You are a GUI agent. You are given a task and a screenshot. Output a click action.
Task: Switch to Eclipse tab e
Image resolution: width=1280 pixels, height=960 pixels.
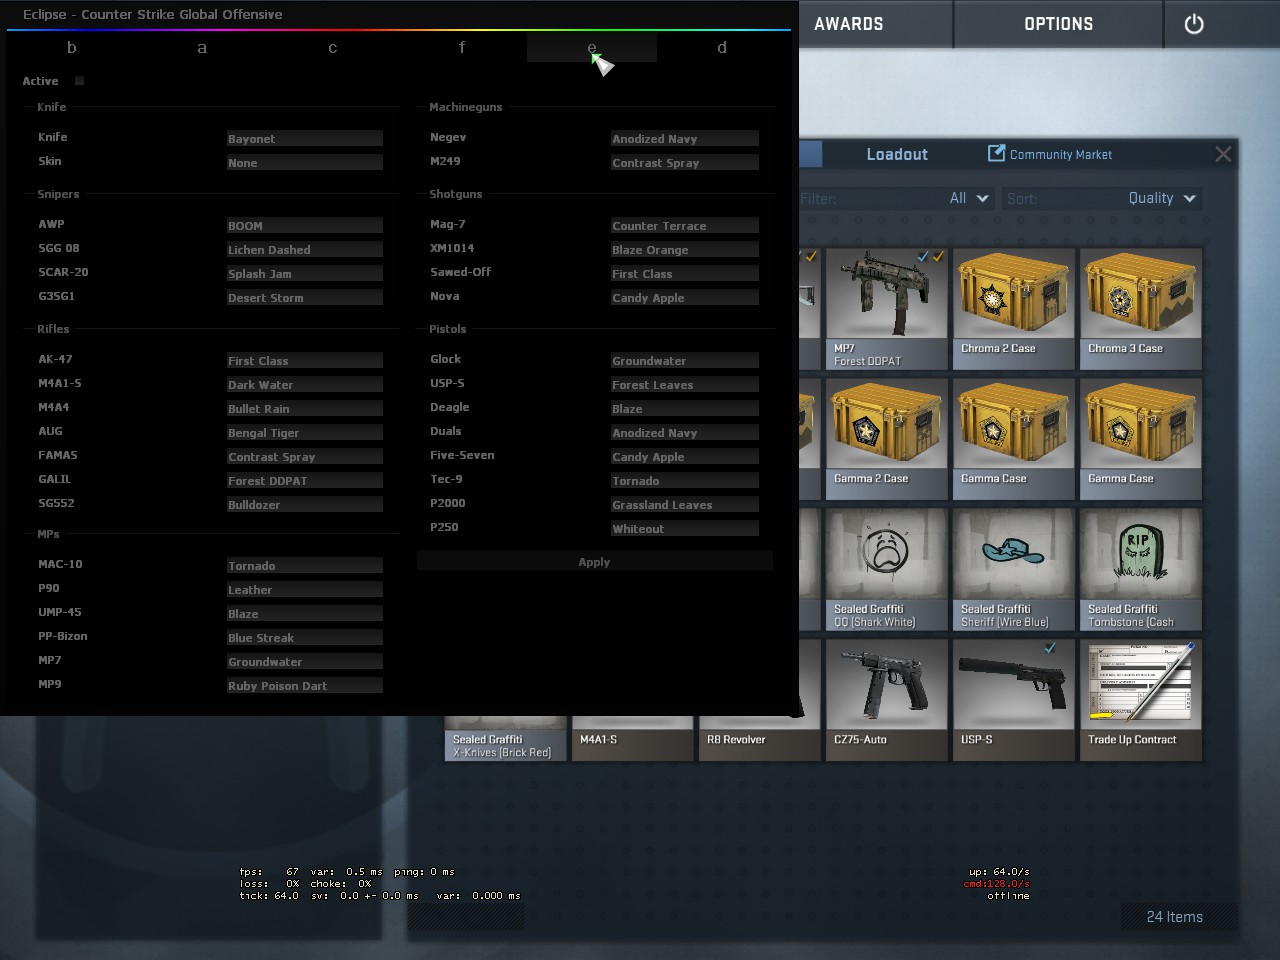[x=592, y=47]
